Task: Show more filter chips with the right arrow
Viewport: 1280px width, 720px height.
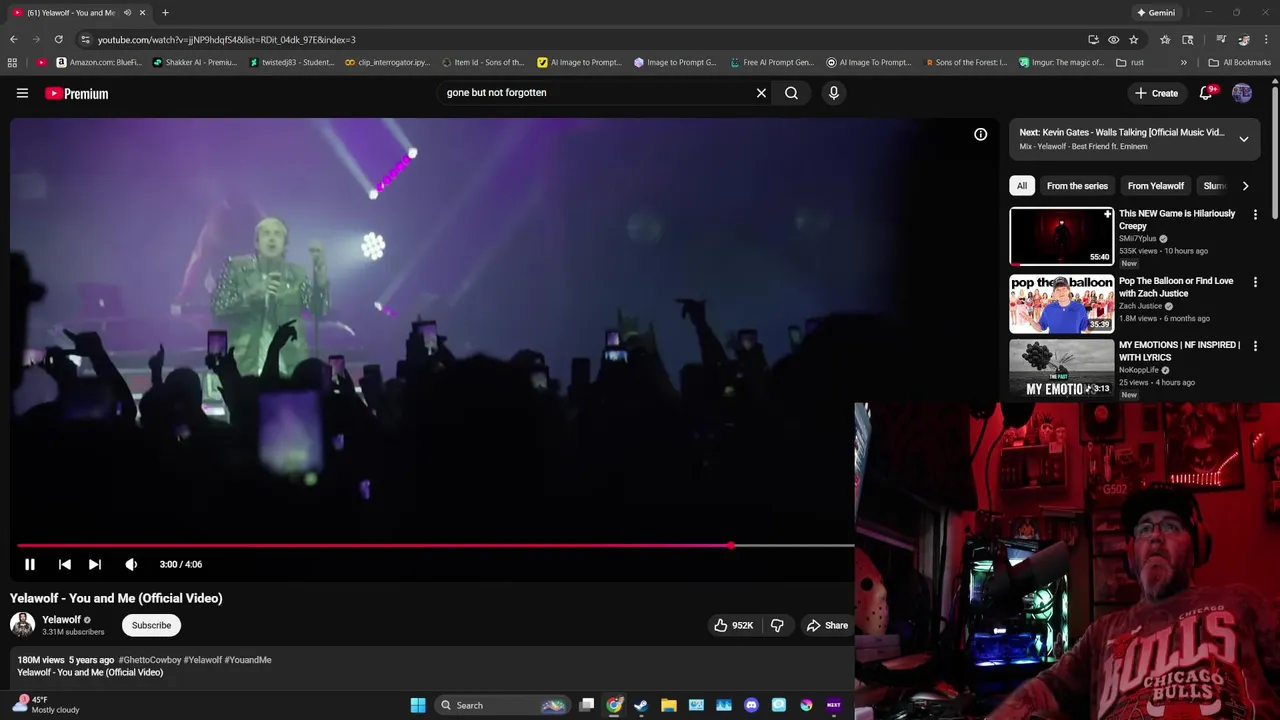Action: (1245, 186)
